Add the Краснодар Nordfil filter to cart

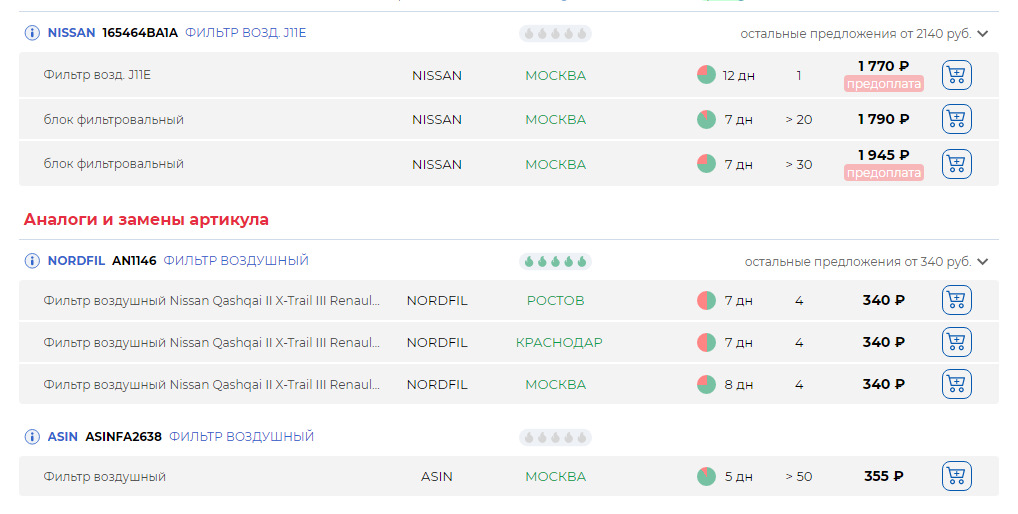point(956,342)
